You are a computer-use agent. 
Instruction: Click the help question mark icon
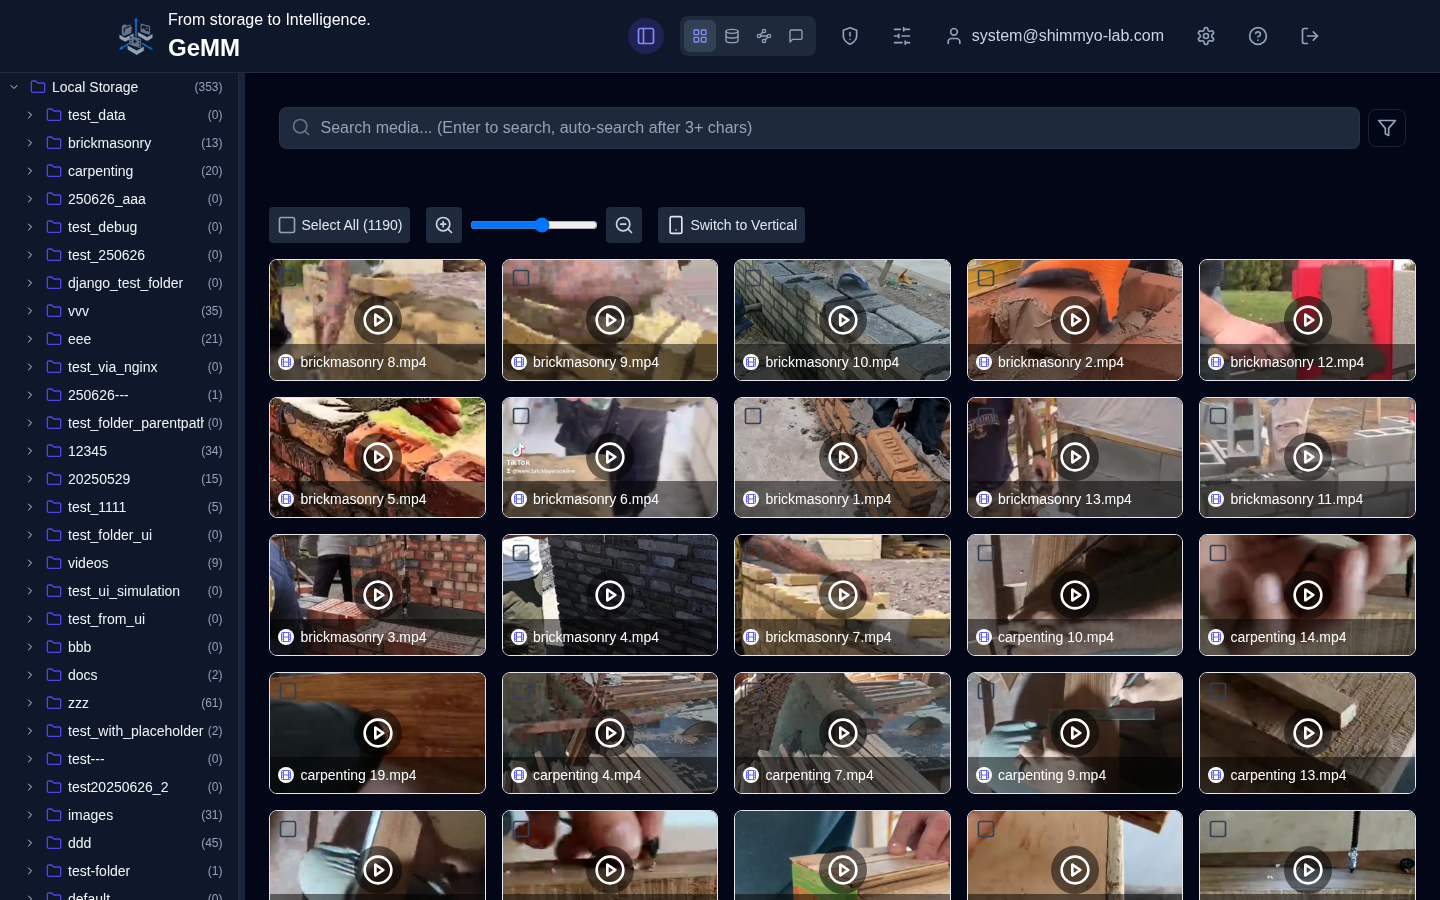pos(1258,36)
